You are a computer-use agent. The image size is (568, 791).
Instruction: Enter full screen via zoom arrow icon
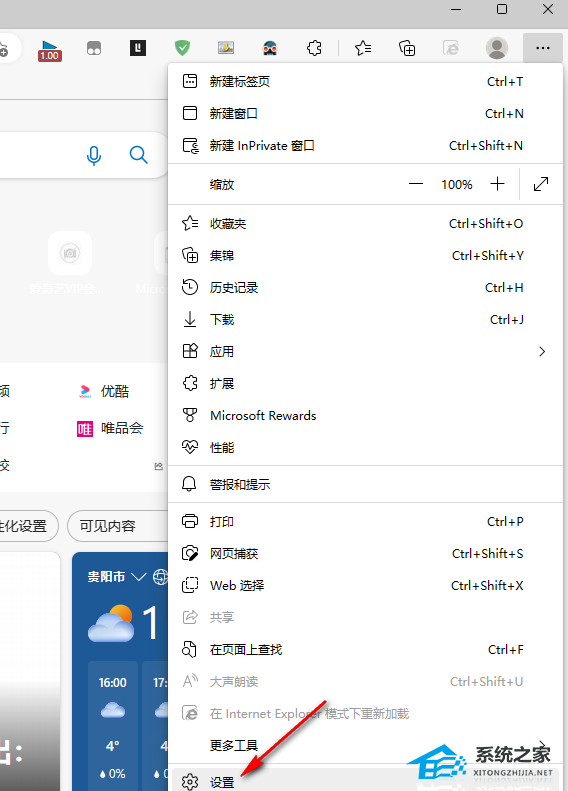tap(541, 184)
